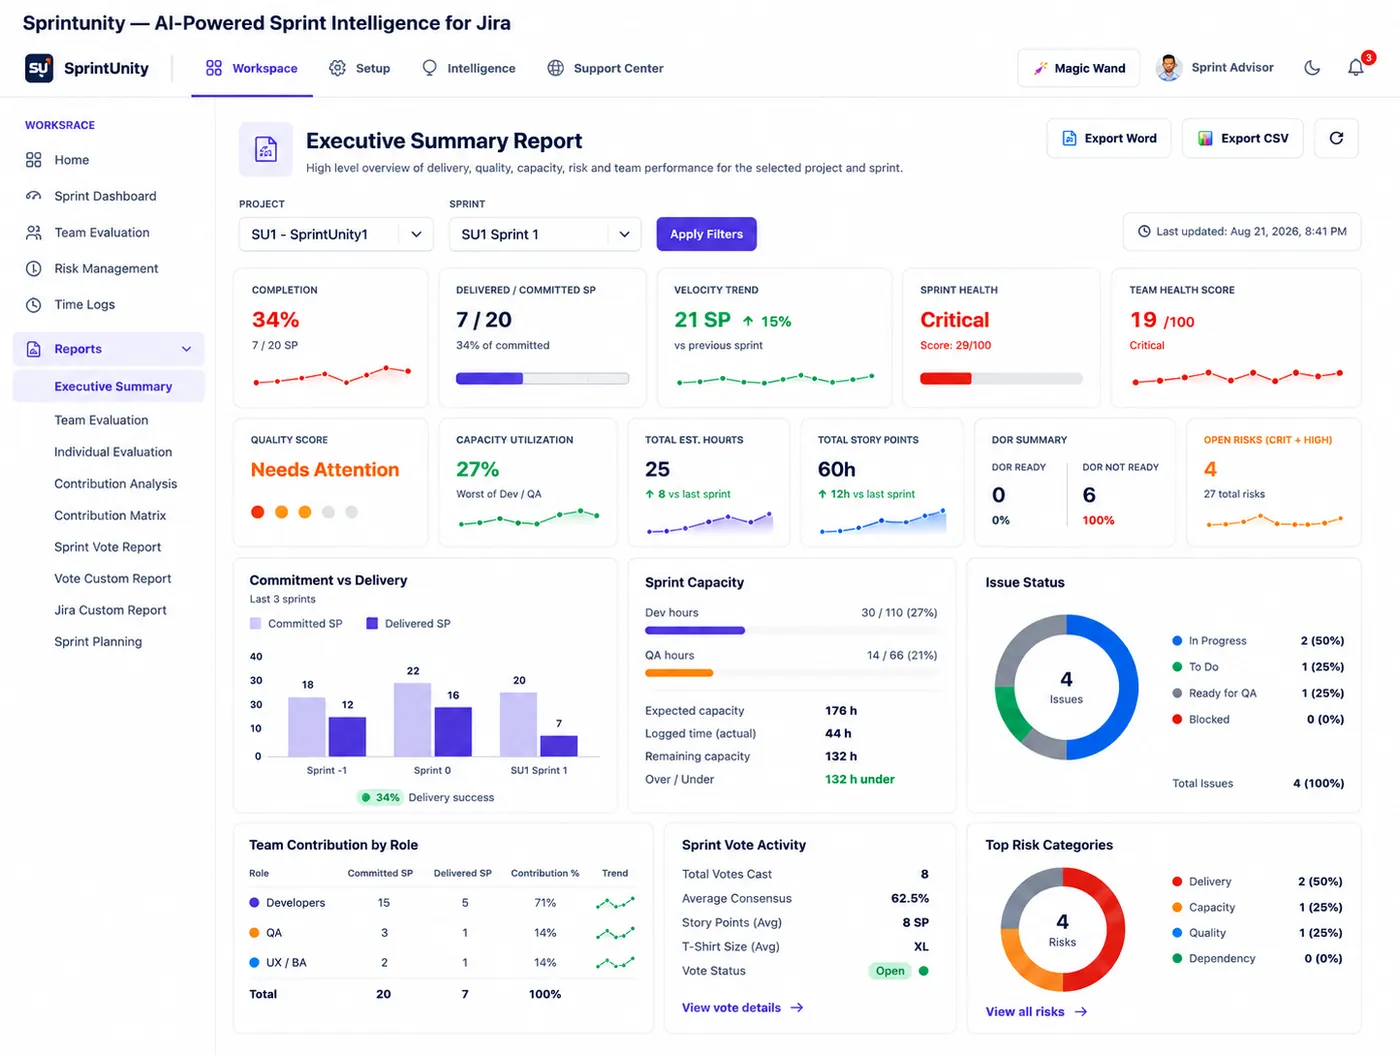Click the Sprint Health red progress bar

click(1001, 379)
